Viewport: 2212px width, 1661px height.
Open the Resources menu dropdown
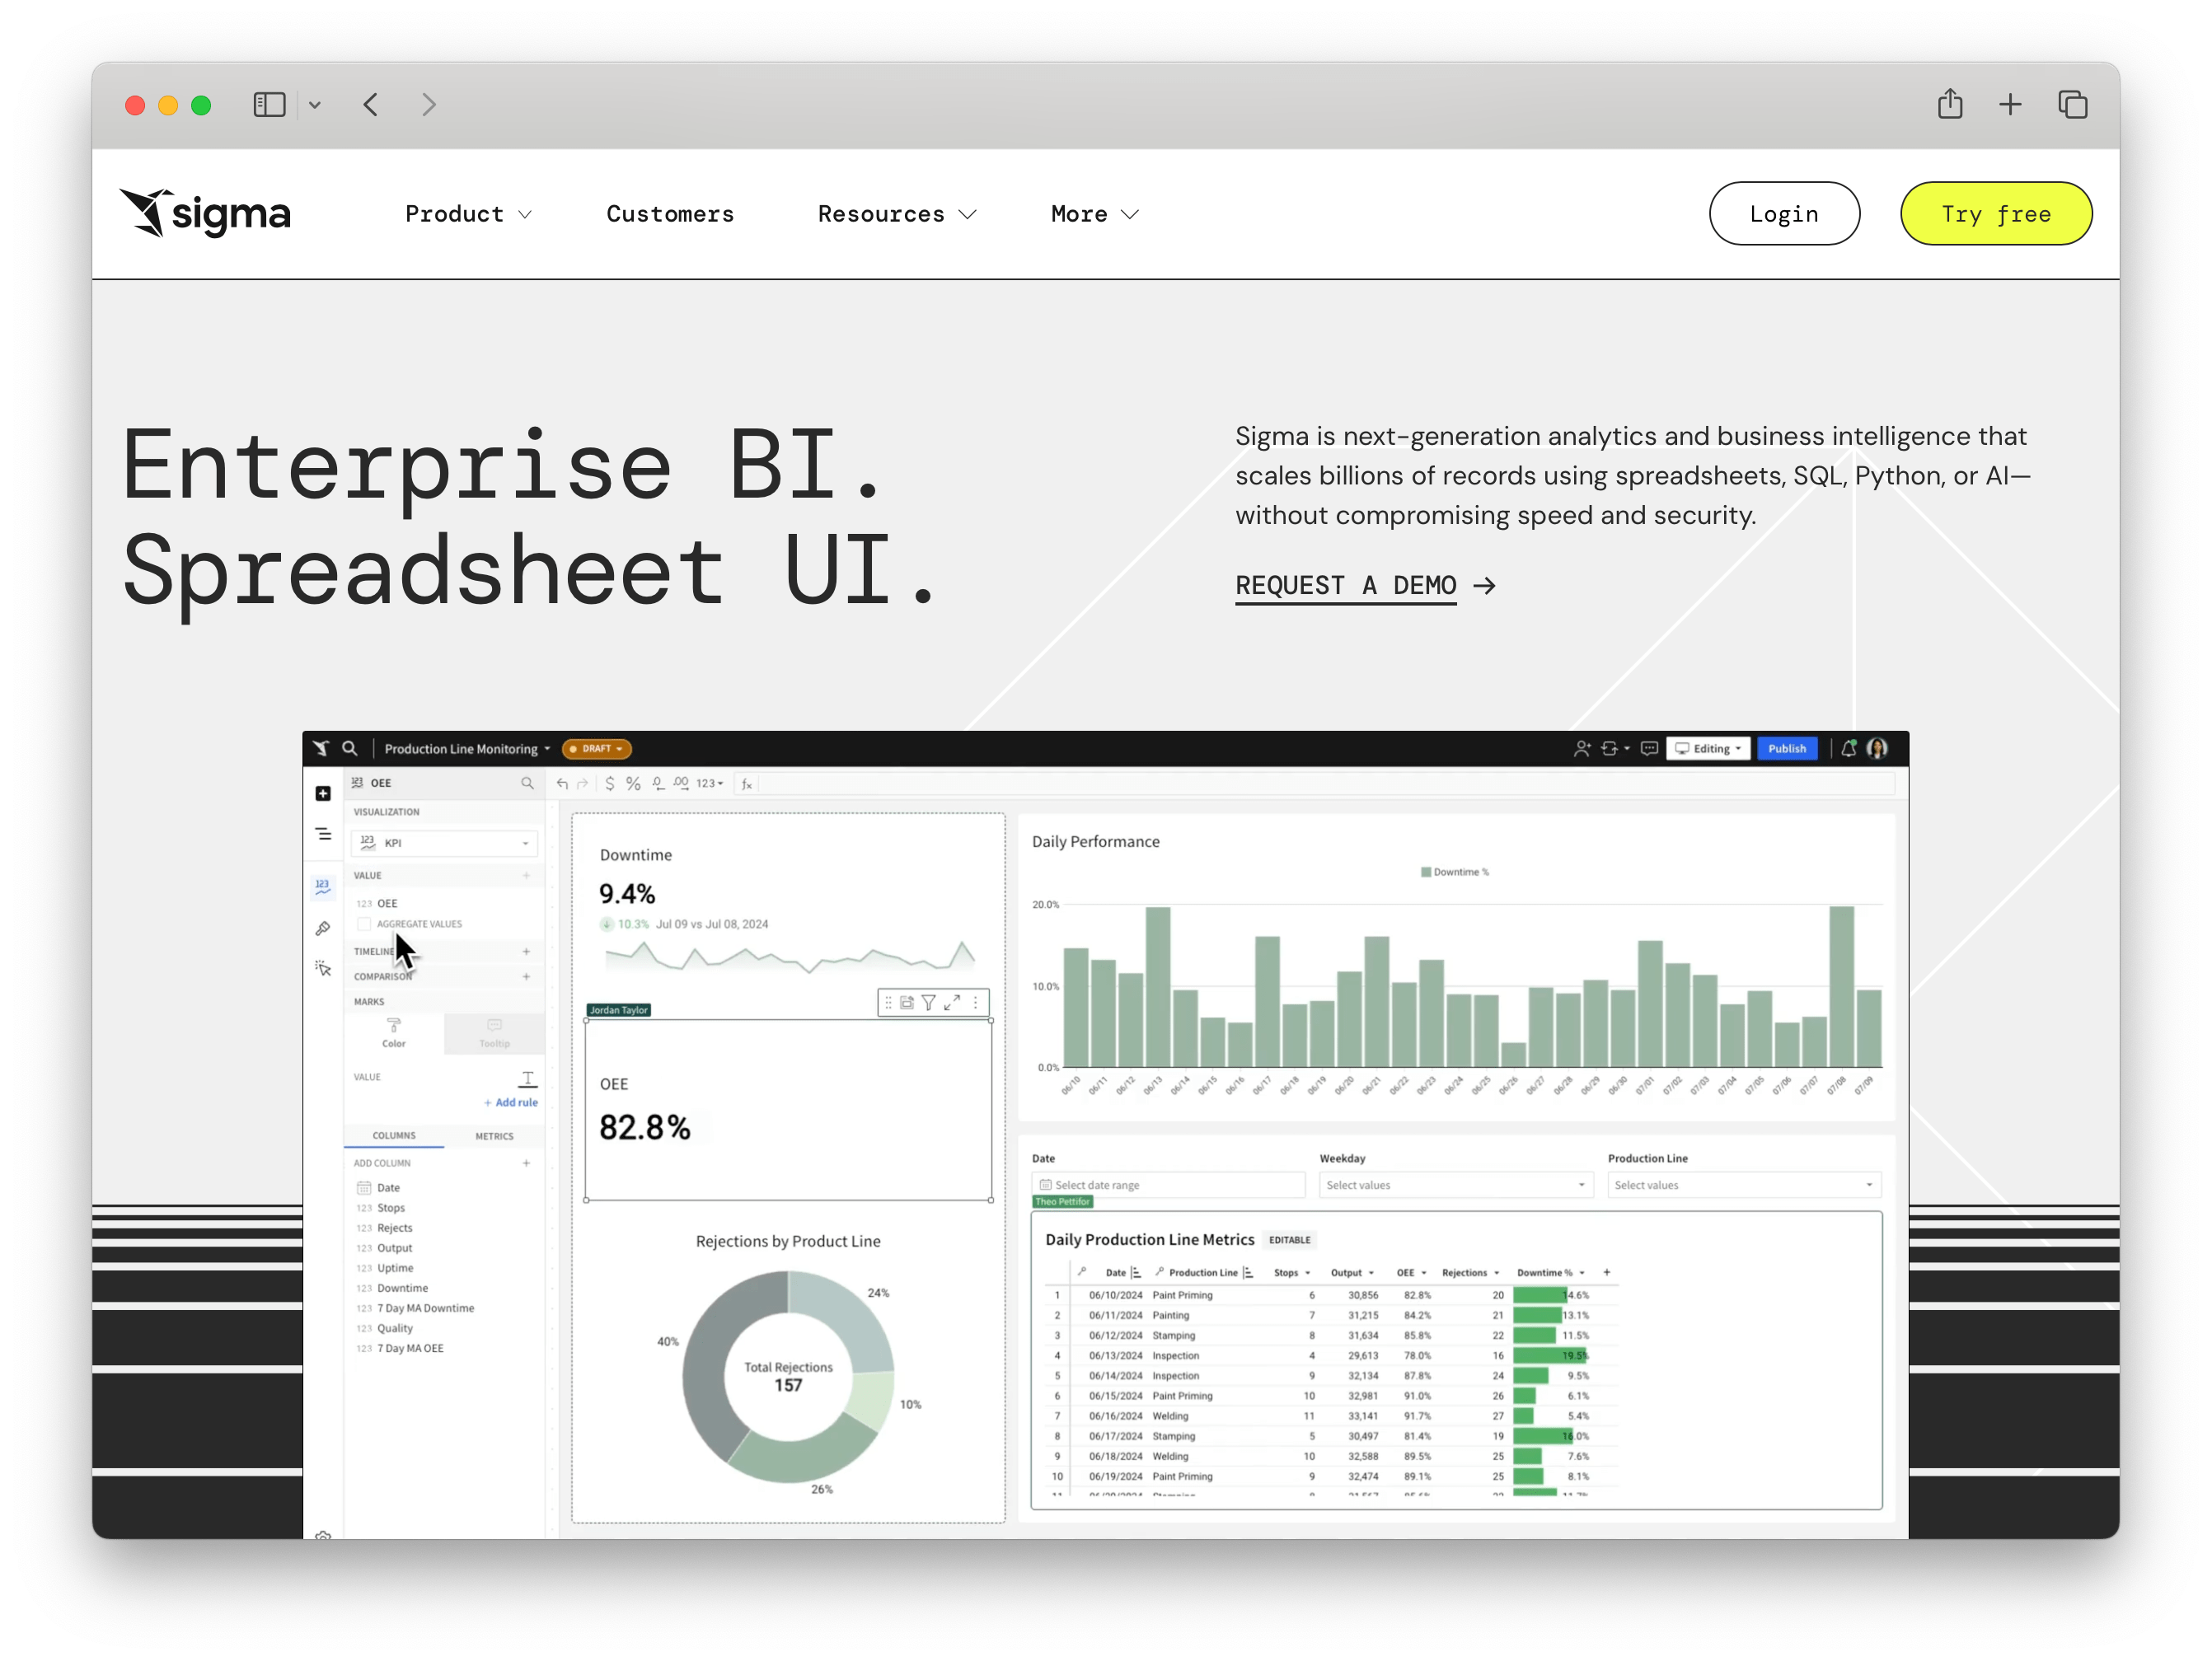[x=896, y=214]
